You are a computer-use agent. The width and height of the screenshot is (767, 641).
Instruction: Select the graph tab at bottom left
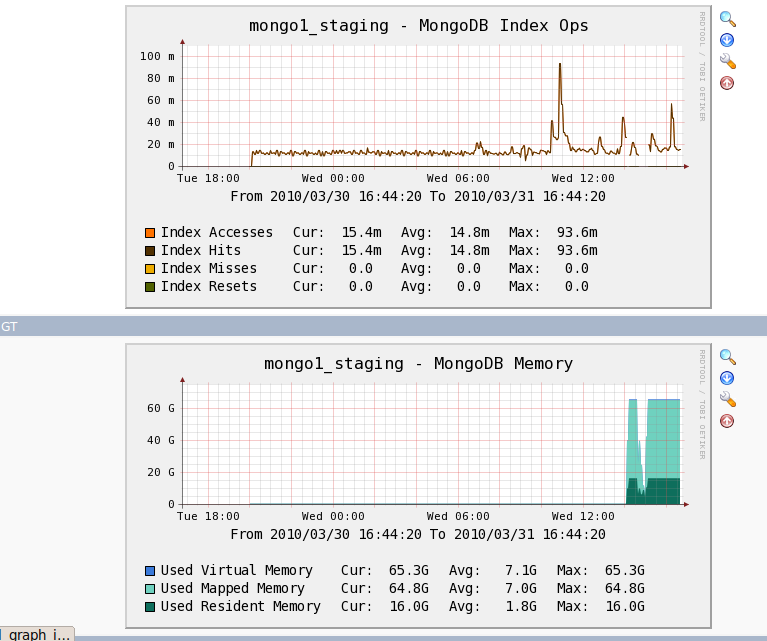tap(37, 634)
